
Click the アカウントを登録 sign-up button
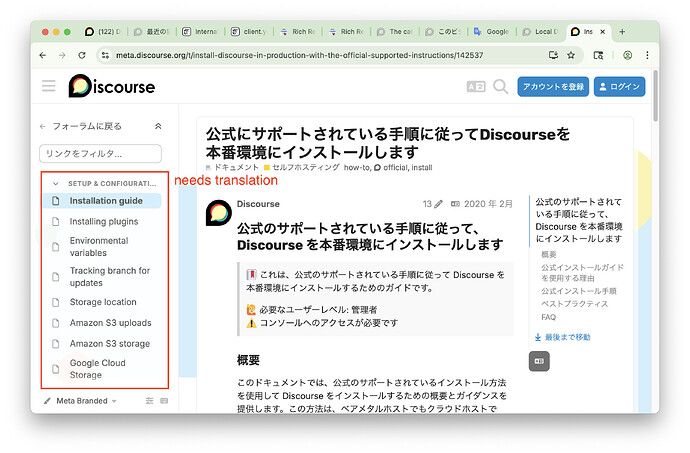[x=553, y=87]
